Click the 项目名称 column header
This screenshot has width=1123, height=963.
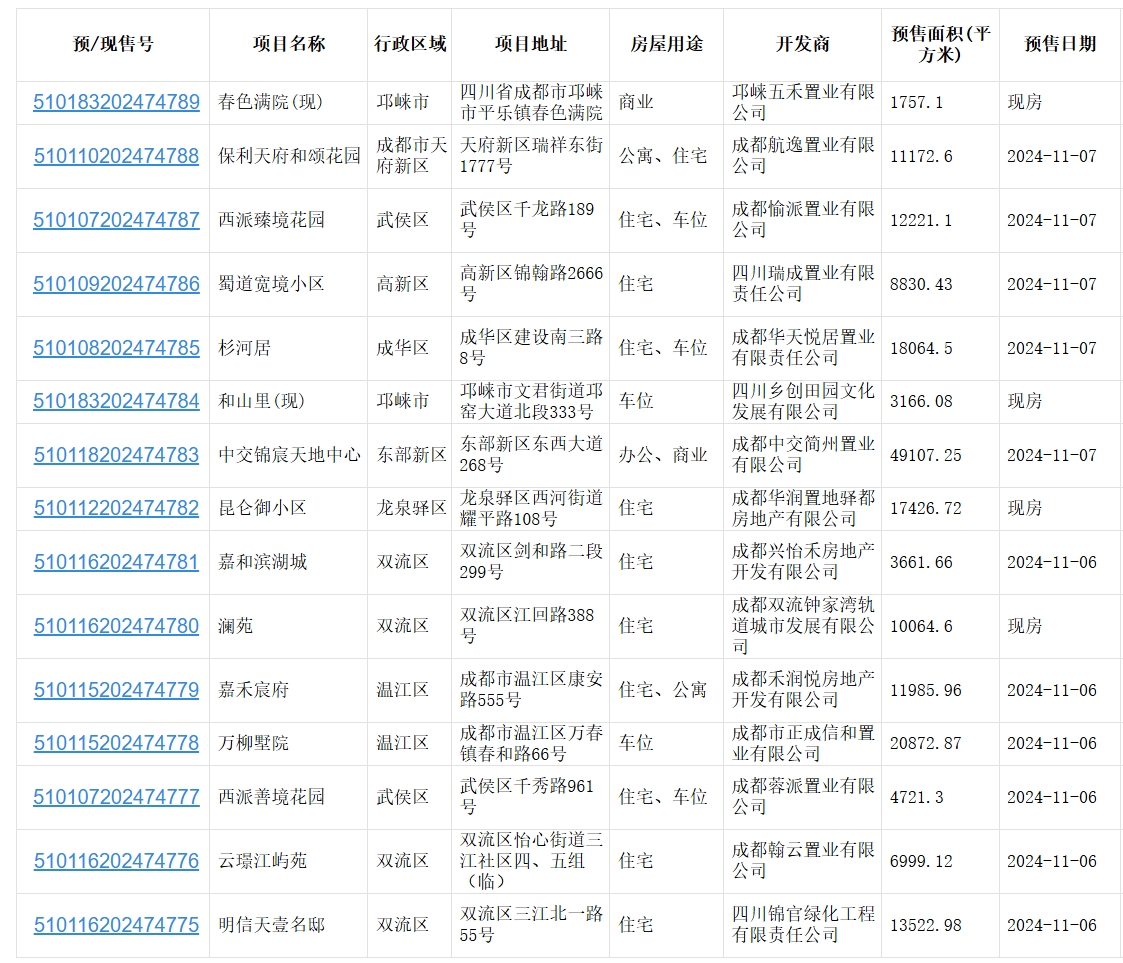[x=289, y=44]
